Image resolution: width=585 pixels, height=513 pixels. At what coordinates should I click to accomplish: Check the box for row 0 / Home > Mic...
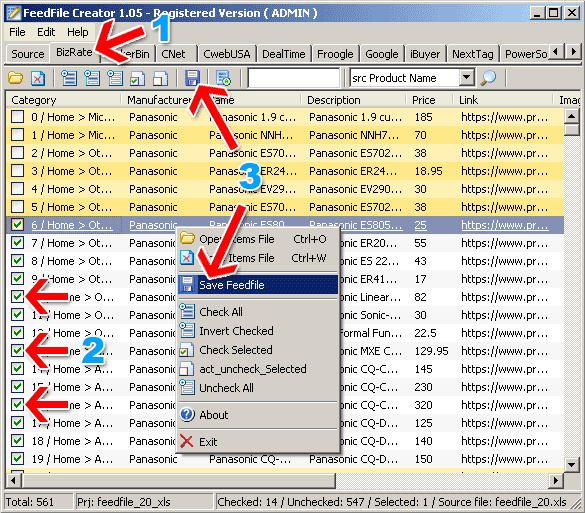click(x=17, y=117)
